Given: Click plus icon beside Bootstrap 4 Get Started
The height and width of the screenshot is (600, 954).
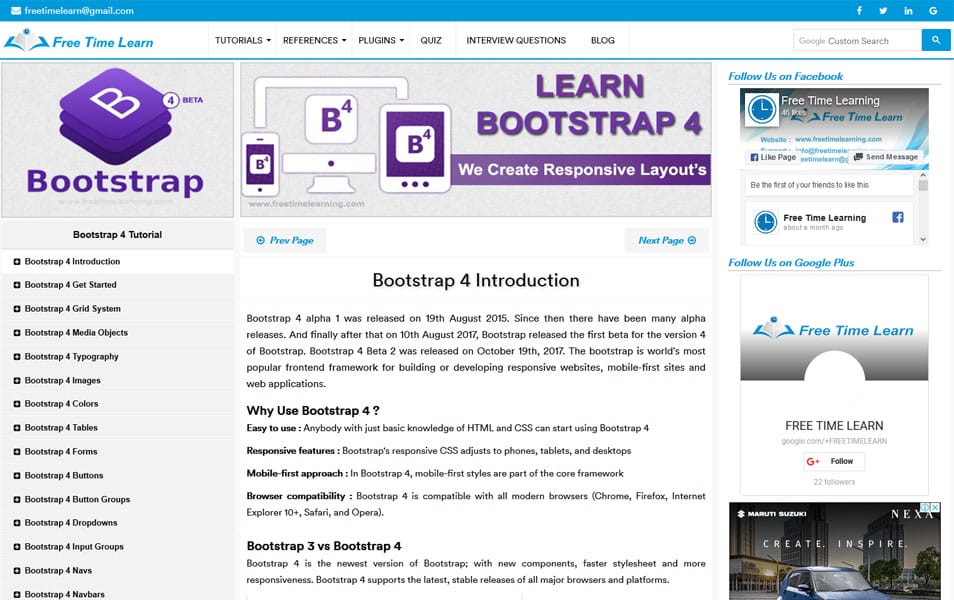Looking at the screenshot, I should [x=17, y=285].
